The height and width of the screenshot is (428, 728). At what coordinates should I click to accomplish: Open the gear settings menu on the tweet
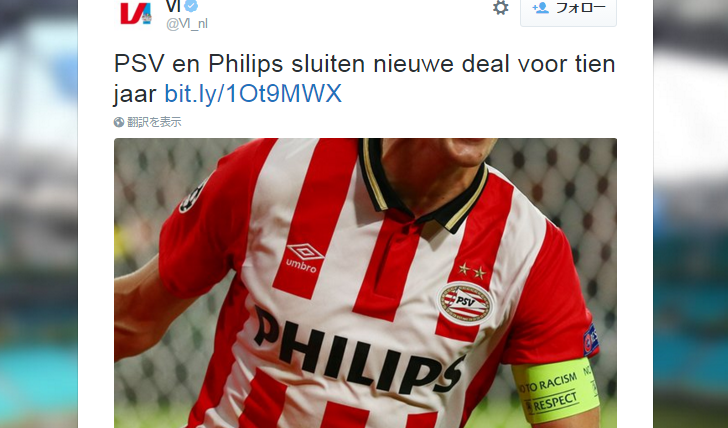[500, 7]
